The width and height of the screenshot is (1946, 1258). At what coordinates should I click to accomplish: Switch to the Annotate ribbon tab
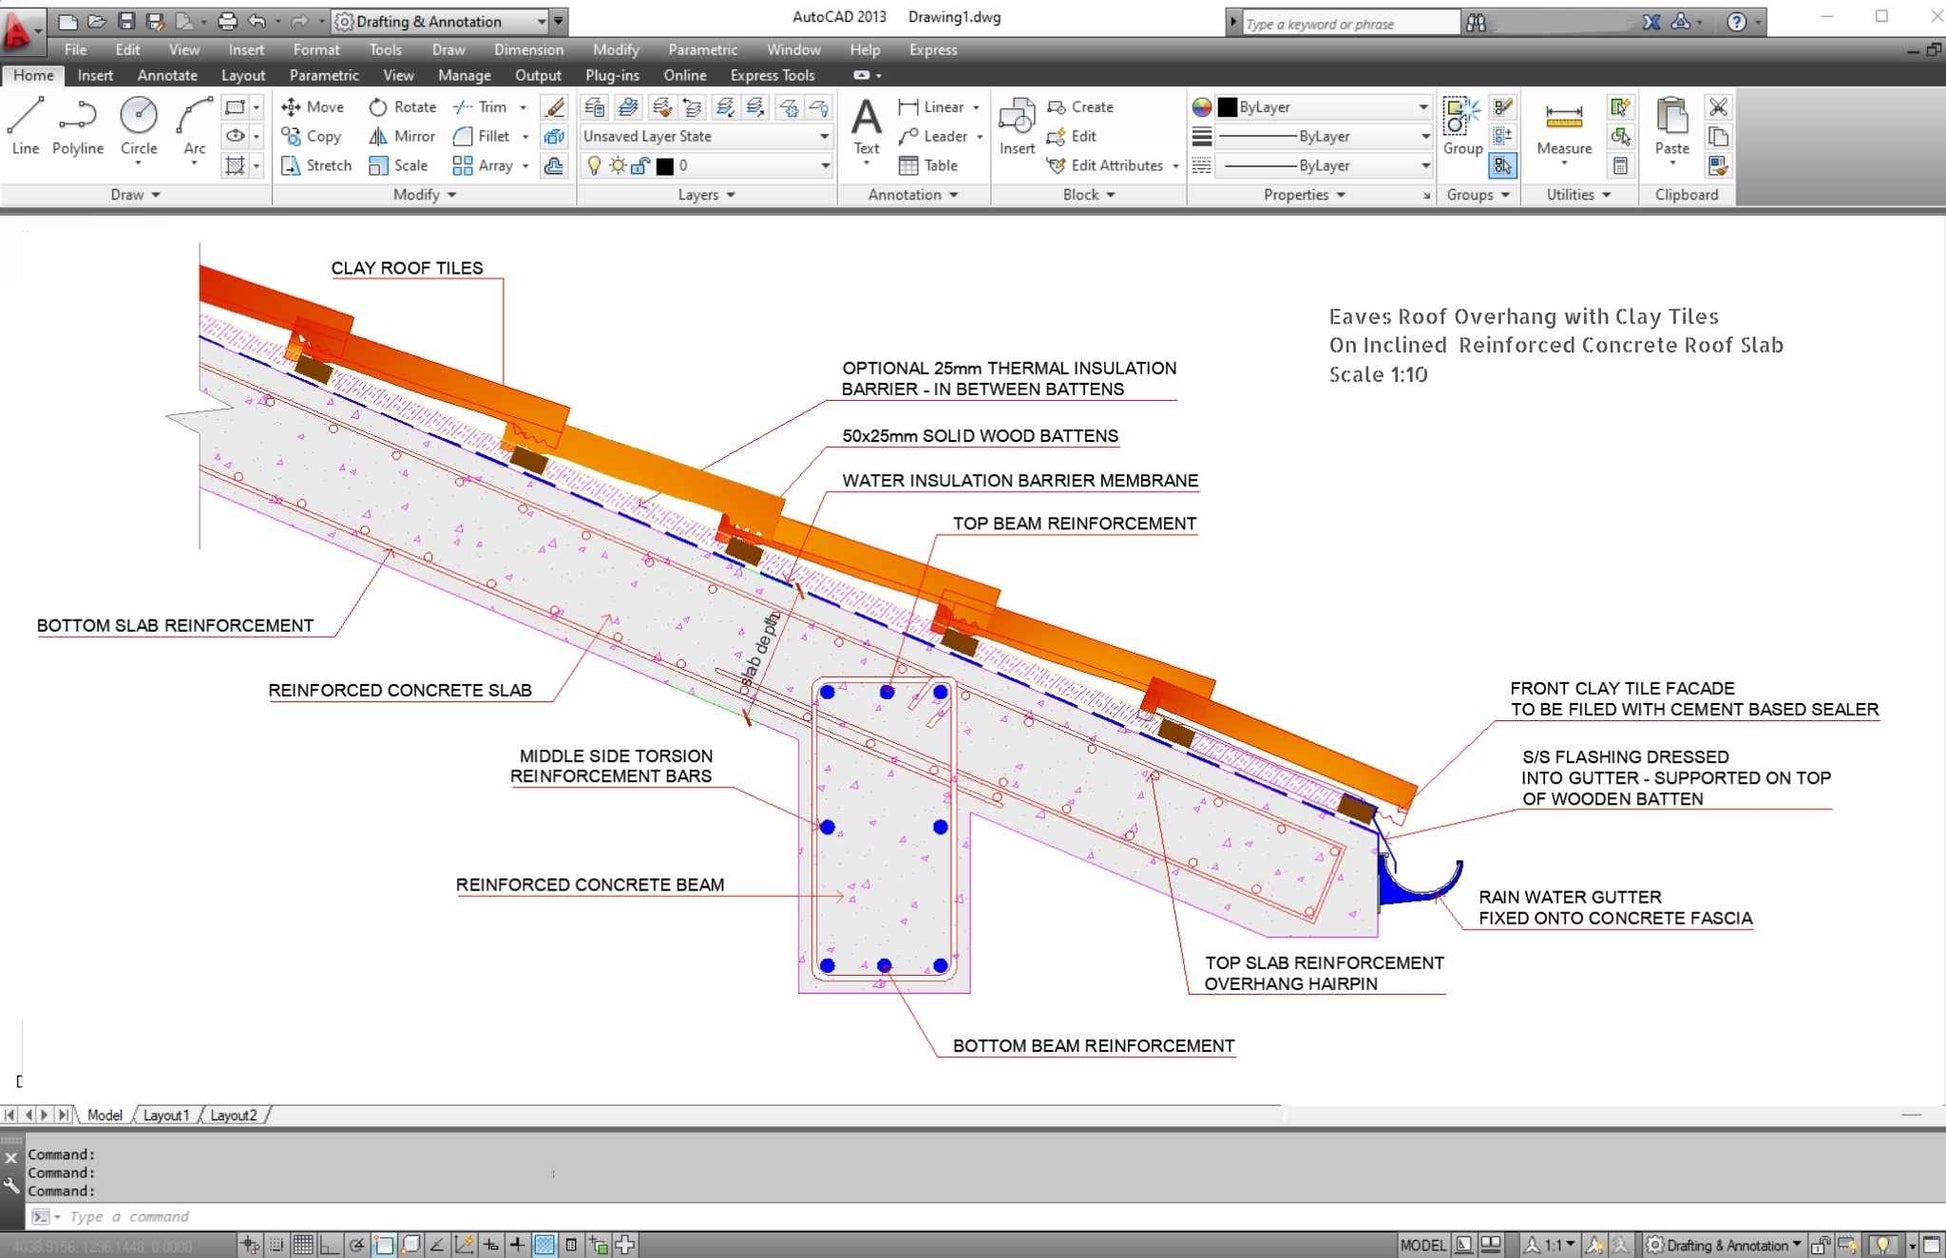pos(167,75)
